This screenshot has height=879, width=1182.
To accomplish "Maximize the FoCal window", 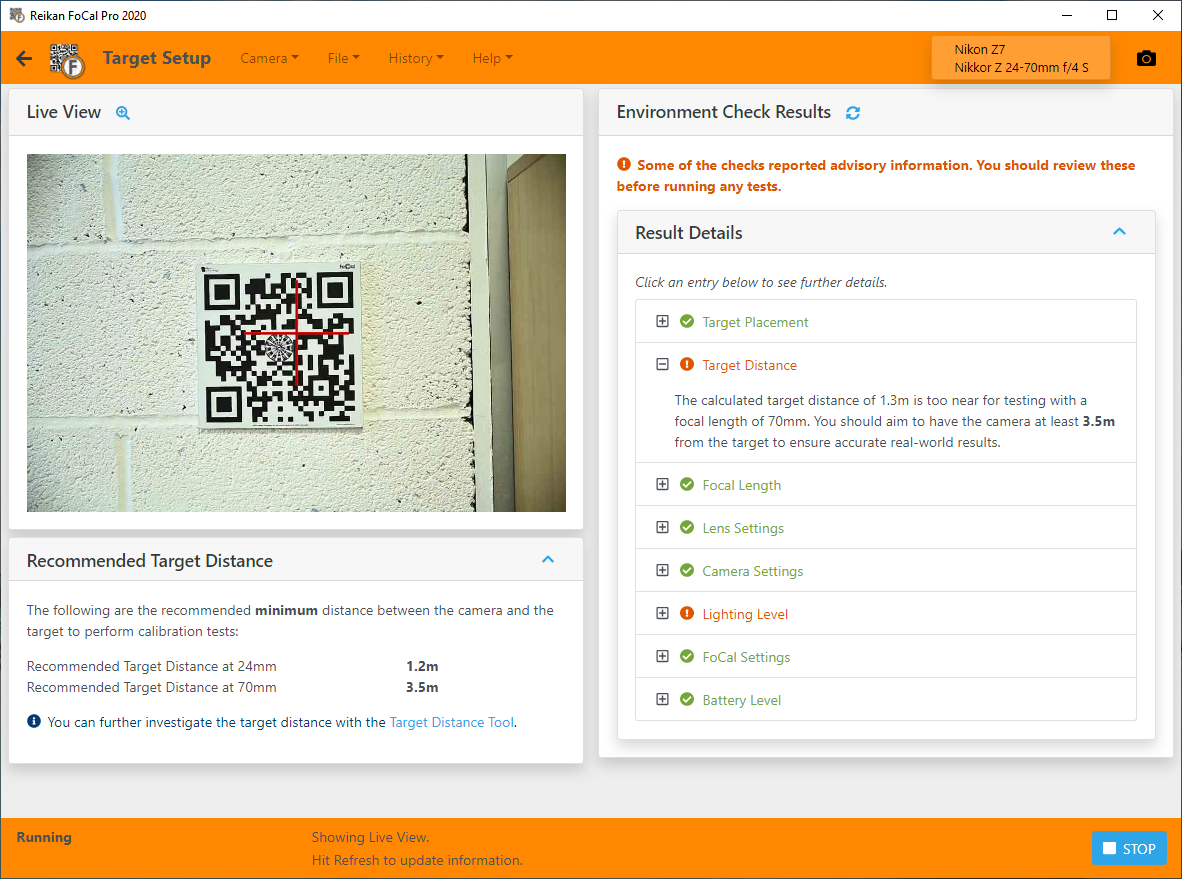I will click(1112, 15).
